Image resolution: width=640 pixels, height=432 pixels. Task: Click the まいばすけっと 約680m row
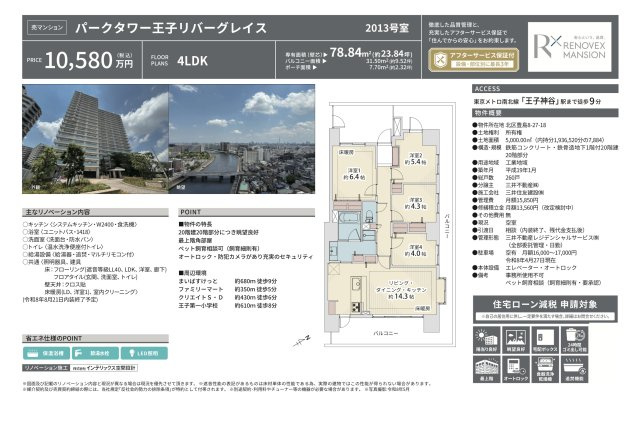227,281
